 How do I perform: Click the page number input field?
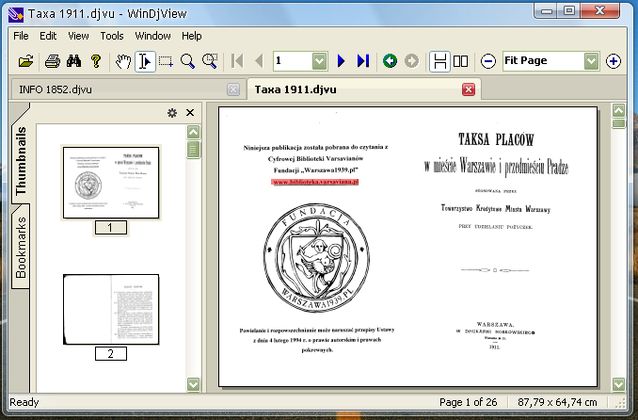click(x=293, y=61)
